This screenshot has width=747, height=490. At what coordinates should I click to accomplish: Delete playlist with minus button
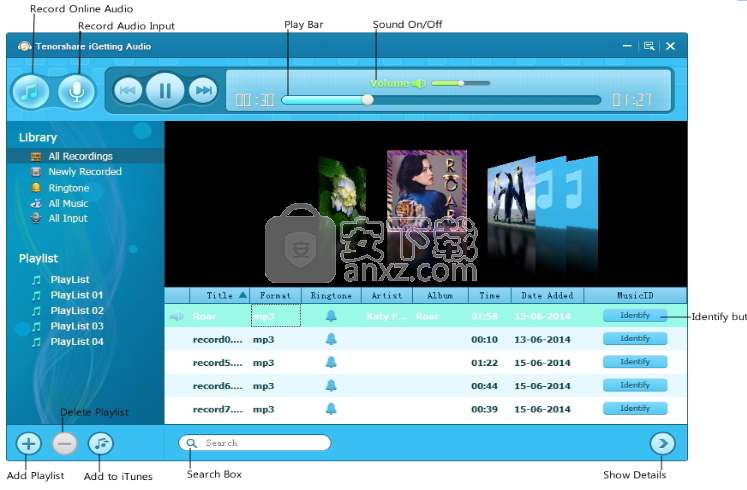(64, 444)
